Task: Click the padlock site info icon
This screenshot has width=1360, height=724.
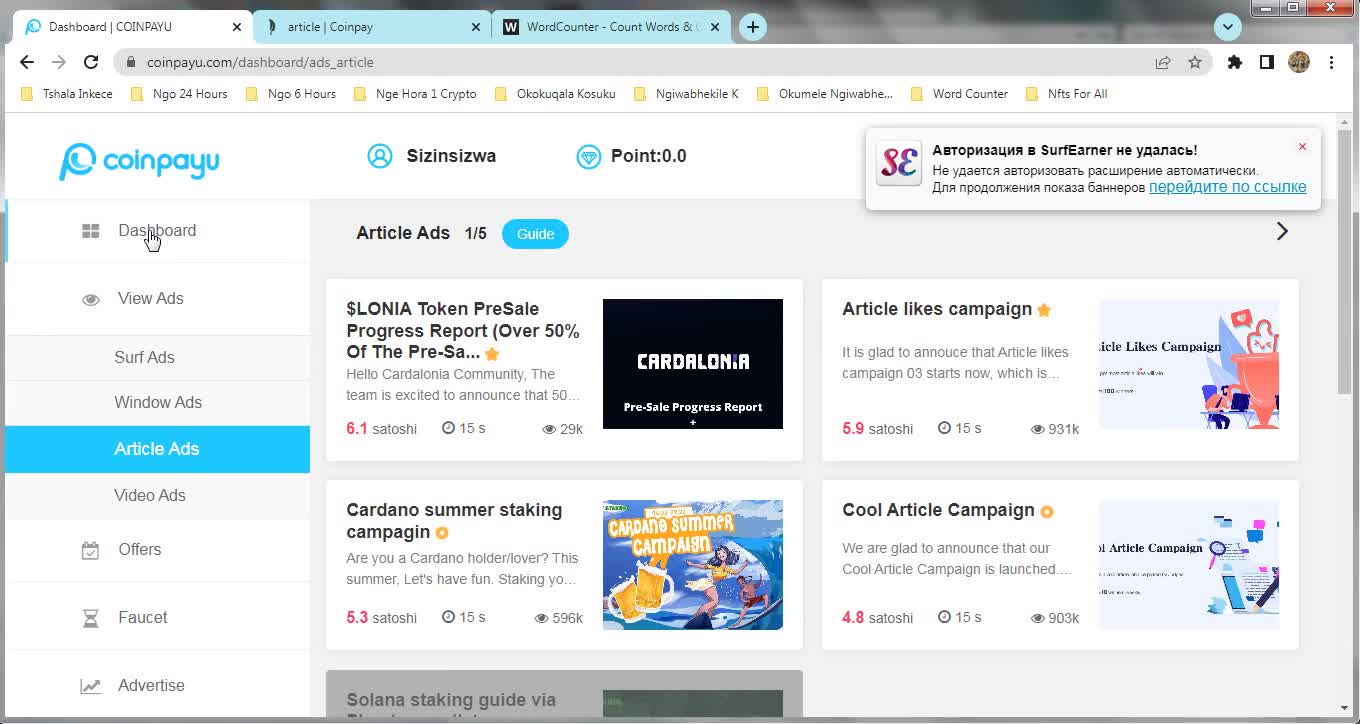Action: (x=130, y=62)
